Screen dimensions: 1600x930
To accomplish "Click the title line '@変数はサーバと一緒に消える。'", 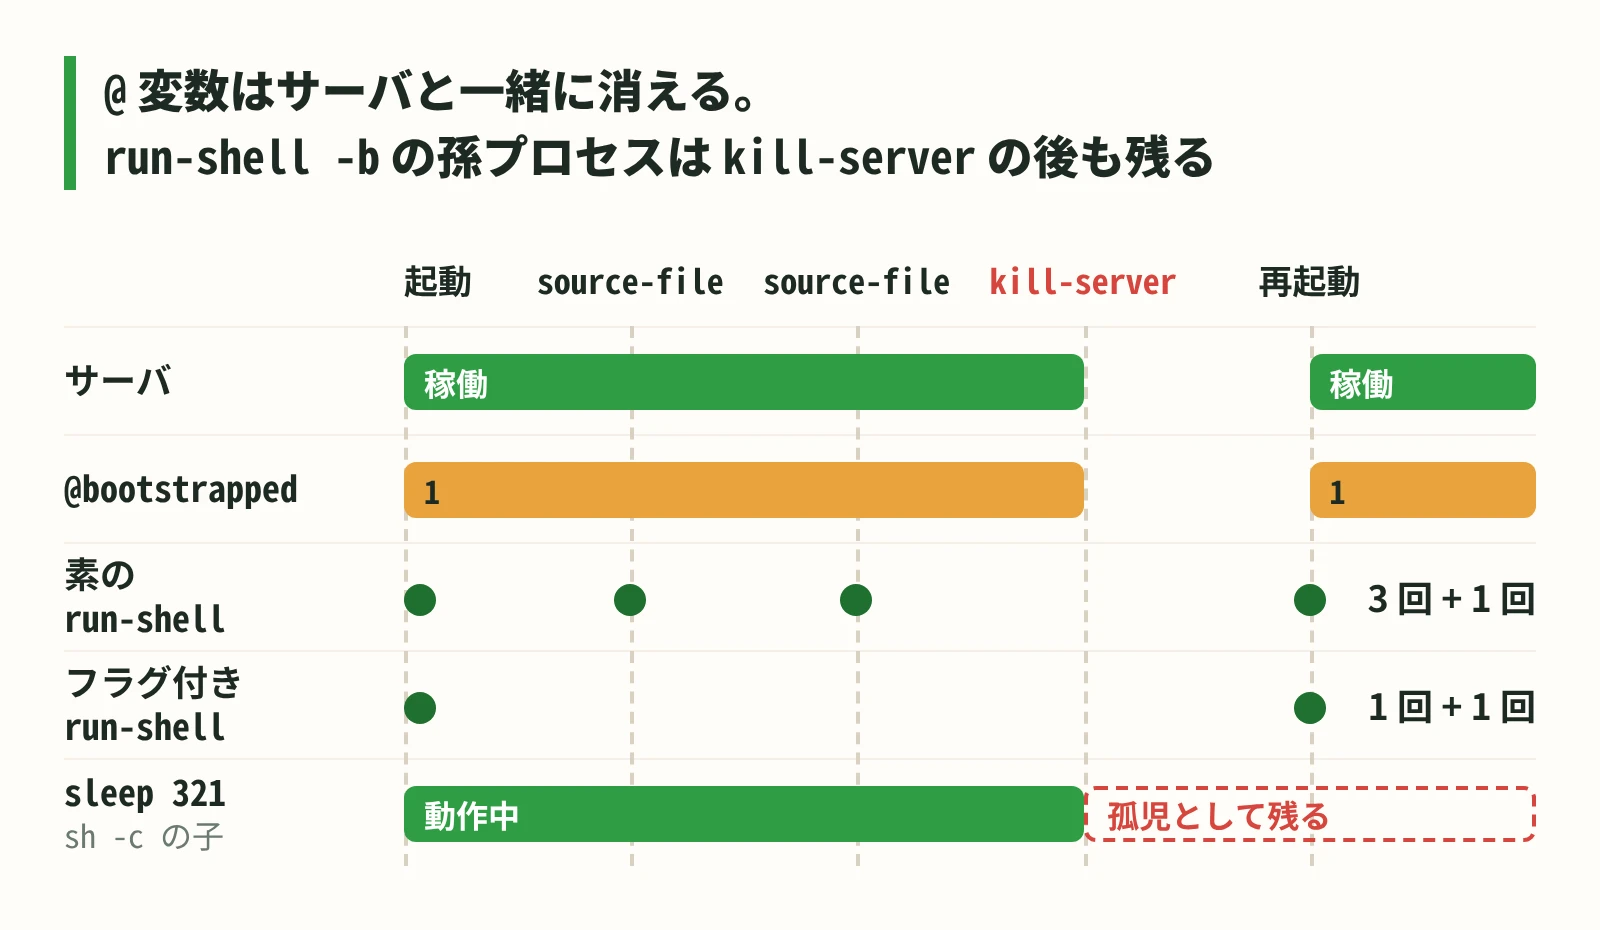I will 430,92.
